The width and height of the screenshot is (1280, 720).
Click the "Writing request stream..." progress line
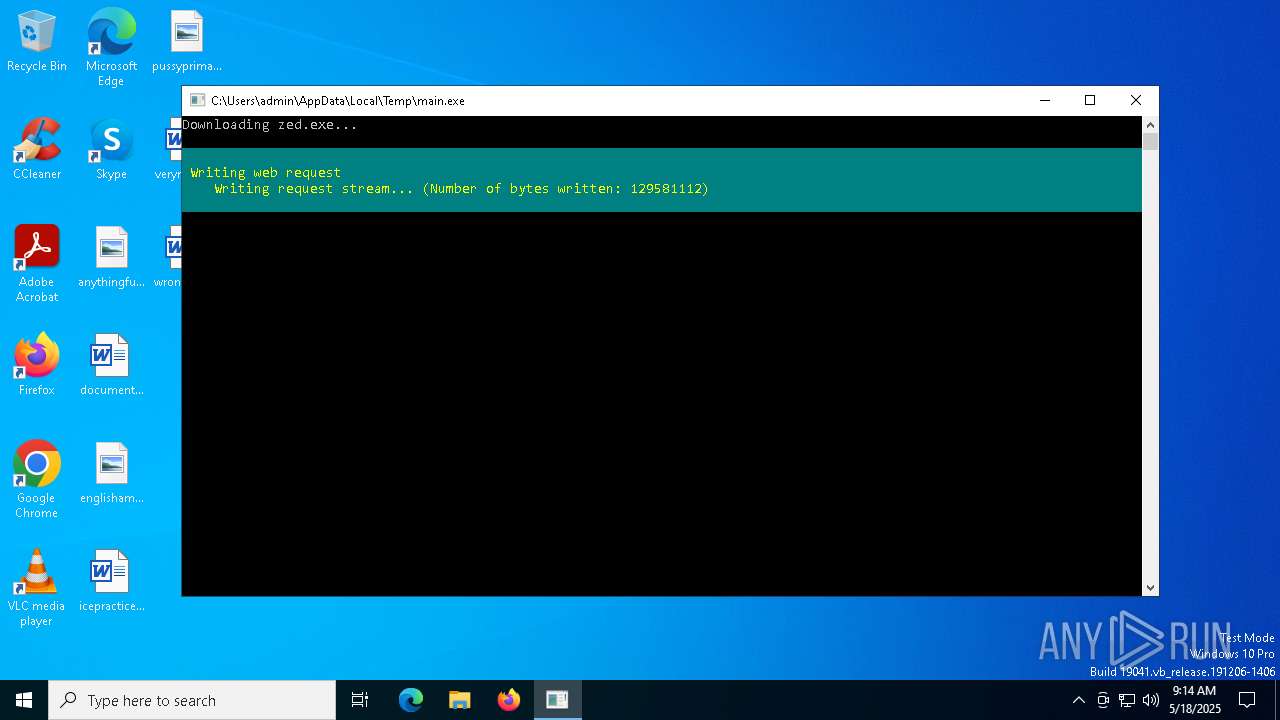point(461,188)
